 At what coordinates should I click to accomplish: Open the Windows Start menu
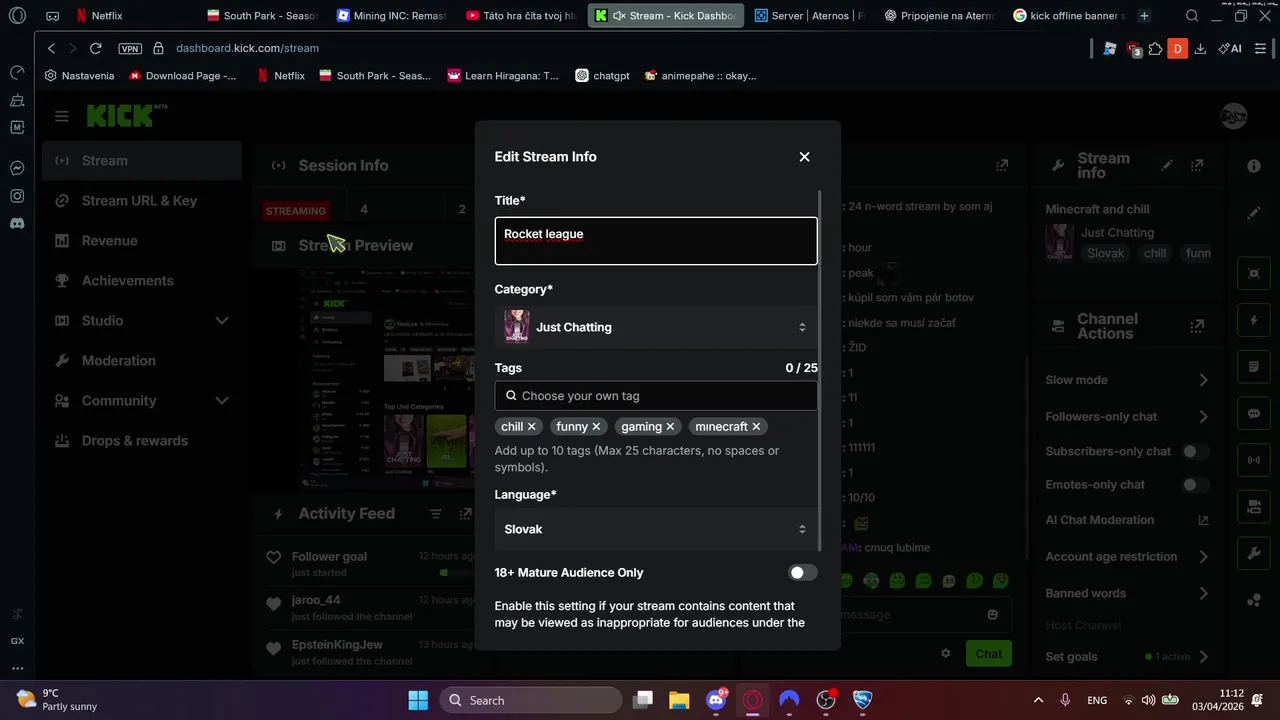[x=418, y=700]
